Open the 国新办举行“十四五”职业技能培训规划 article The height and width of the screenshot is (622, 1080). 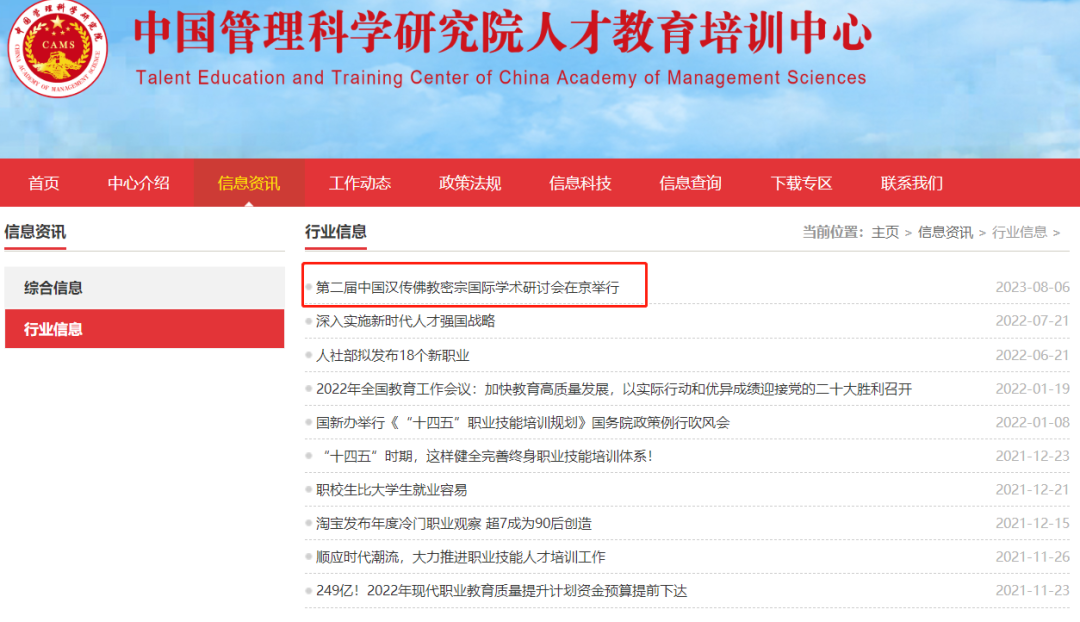tap(523, 423)
